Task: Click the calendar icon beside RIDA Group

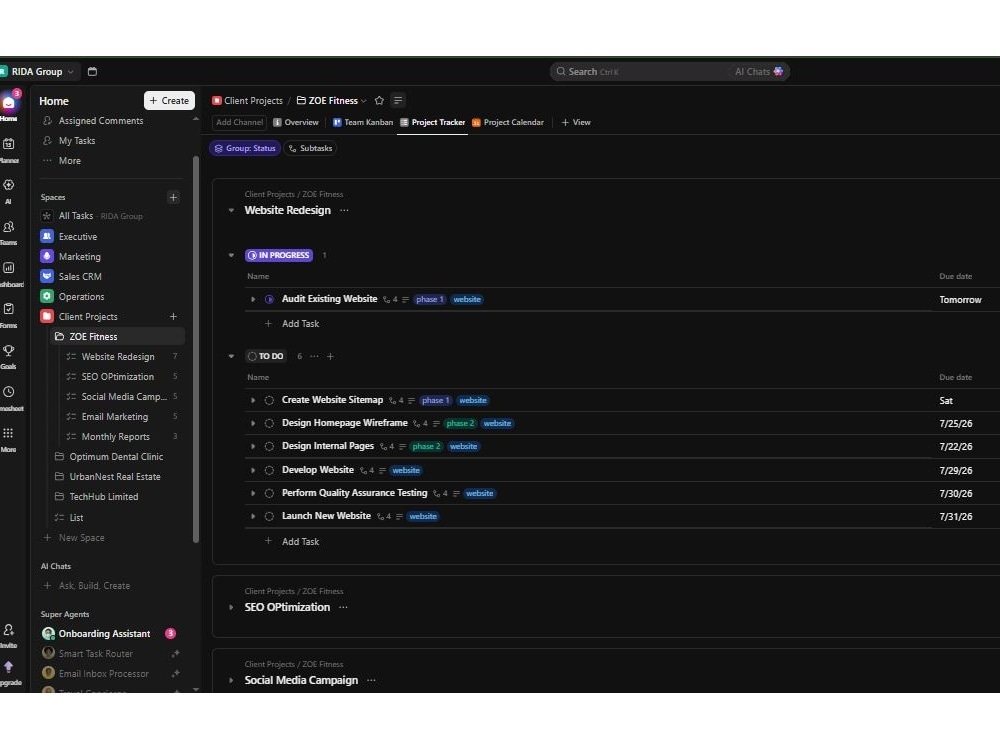Action: (x=92, y=71)
